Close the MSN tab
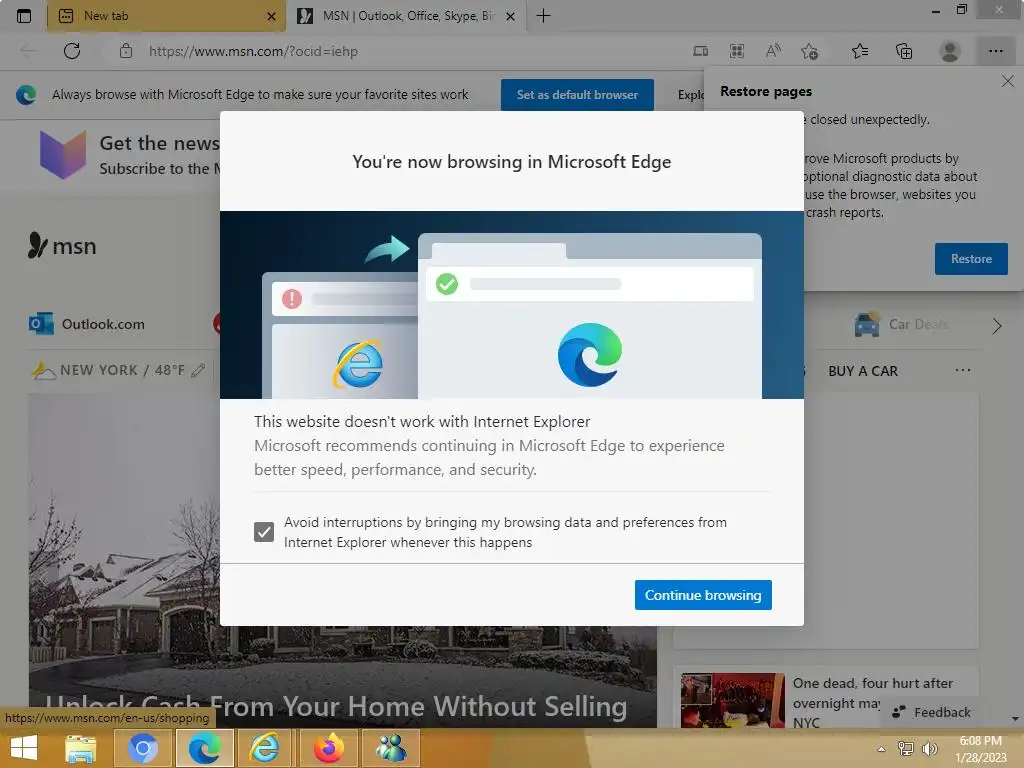The height and width of the screenshot is (768, 1024). coord(511,16)
